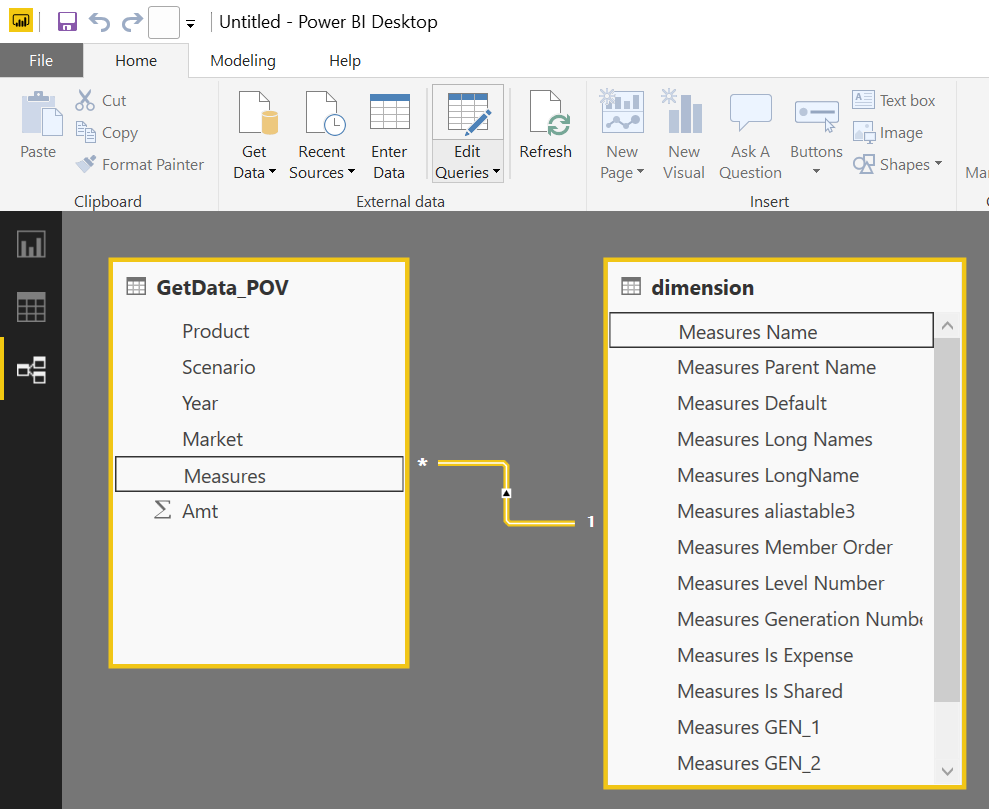Screen dimensions: 989x809
Task: Open the File tab
Action: pyautogui.click(x=41, y=61)
